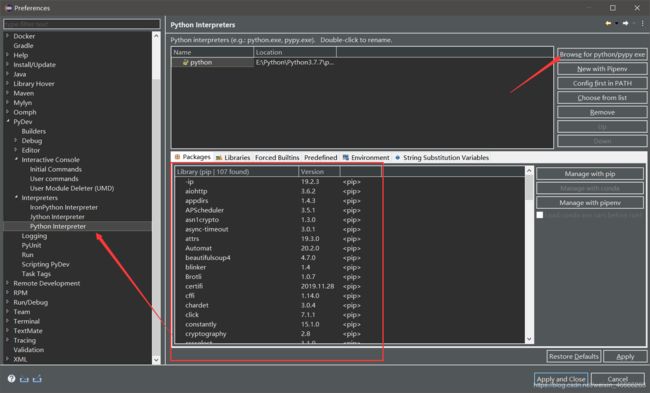650x393 pixels.
Task: Collapse the Interactive Console node
Action: [16, 160]
